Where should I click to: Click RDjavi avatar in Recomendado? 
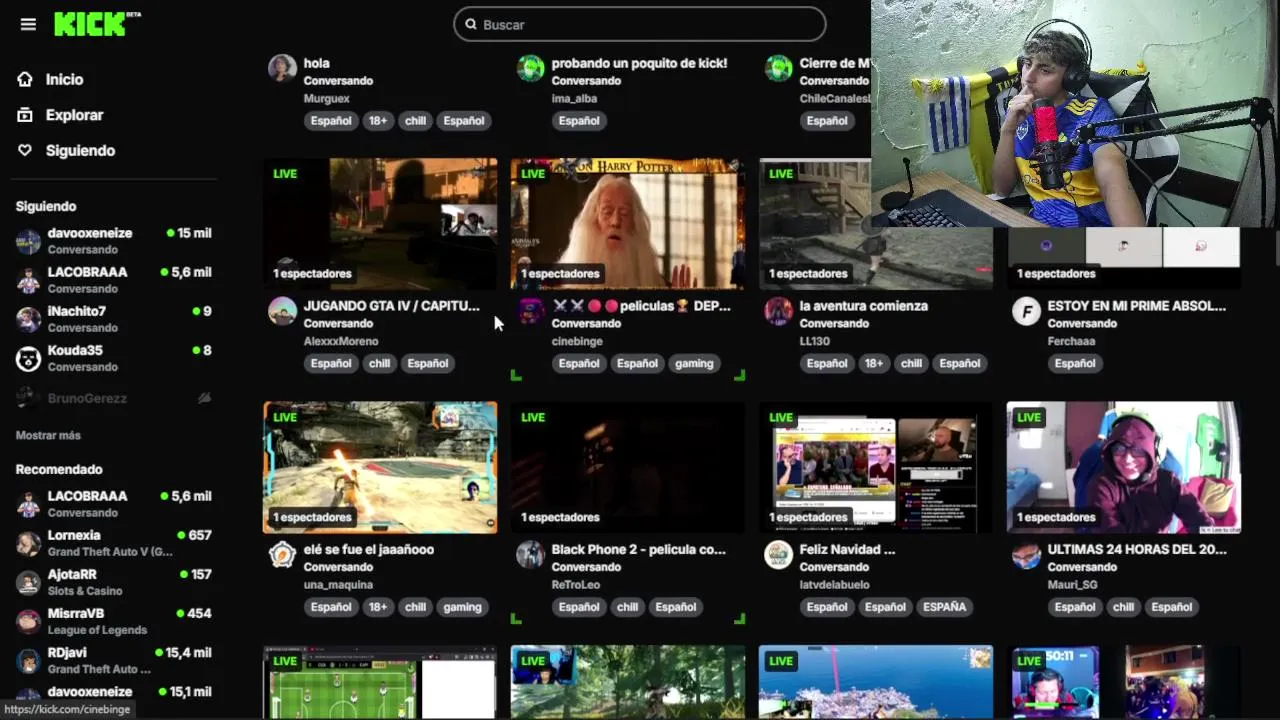click(x=28, y=660)
